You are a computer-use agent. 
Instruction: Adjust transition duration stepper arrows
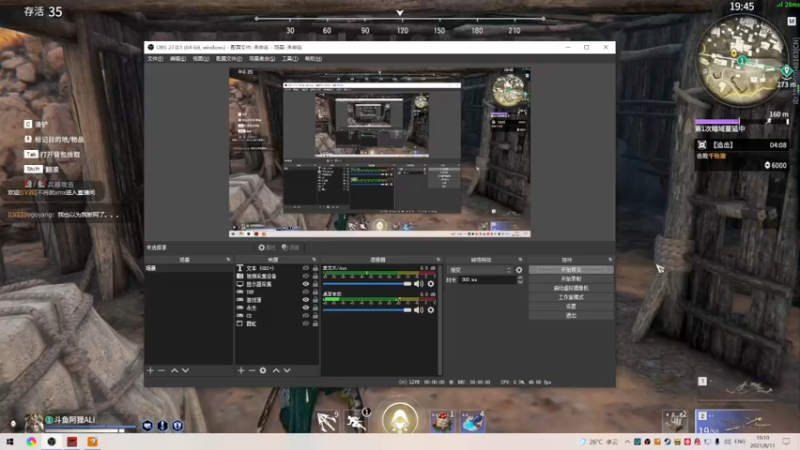[520, 280]
